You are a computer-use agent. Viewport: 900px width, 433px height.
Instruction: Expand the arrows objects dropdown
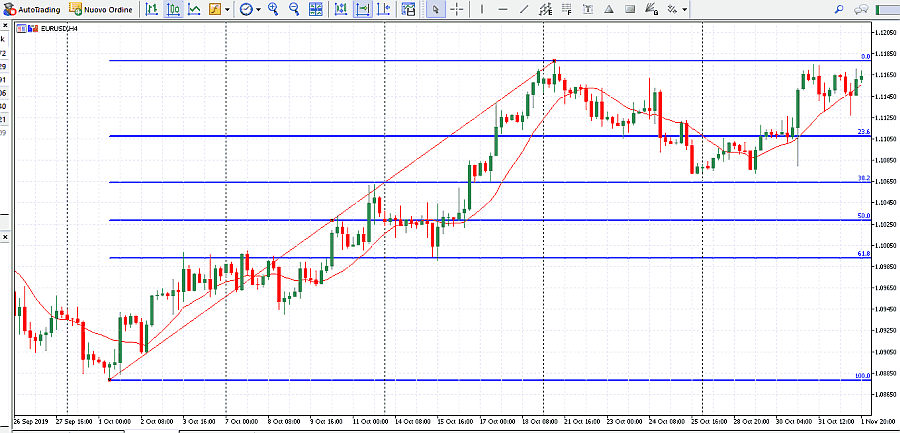tap(685, 9)
